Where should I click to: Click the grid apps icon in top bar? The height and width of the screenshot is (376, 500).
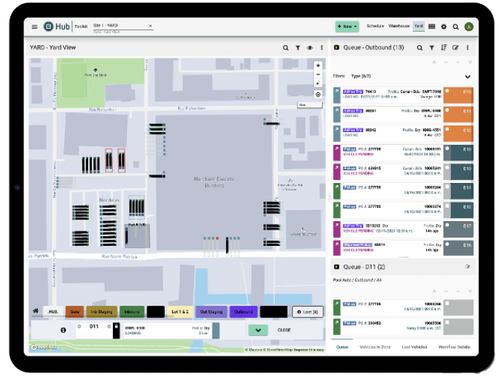(432, 26)
